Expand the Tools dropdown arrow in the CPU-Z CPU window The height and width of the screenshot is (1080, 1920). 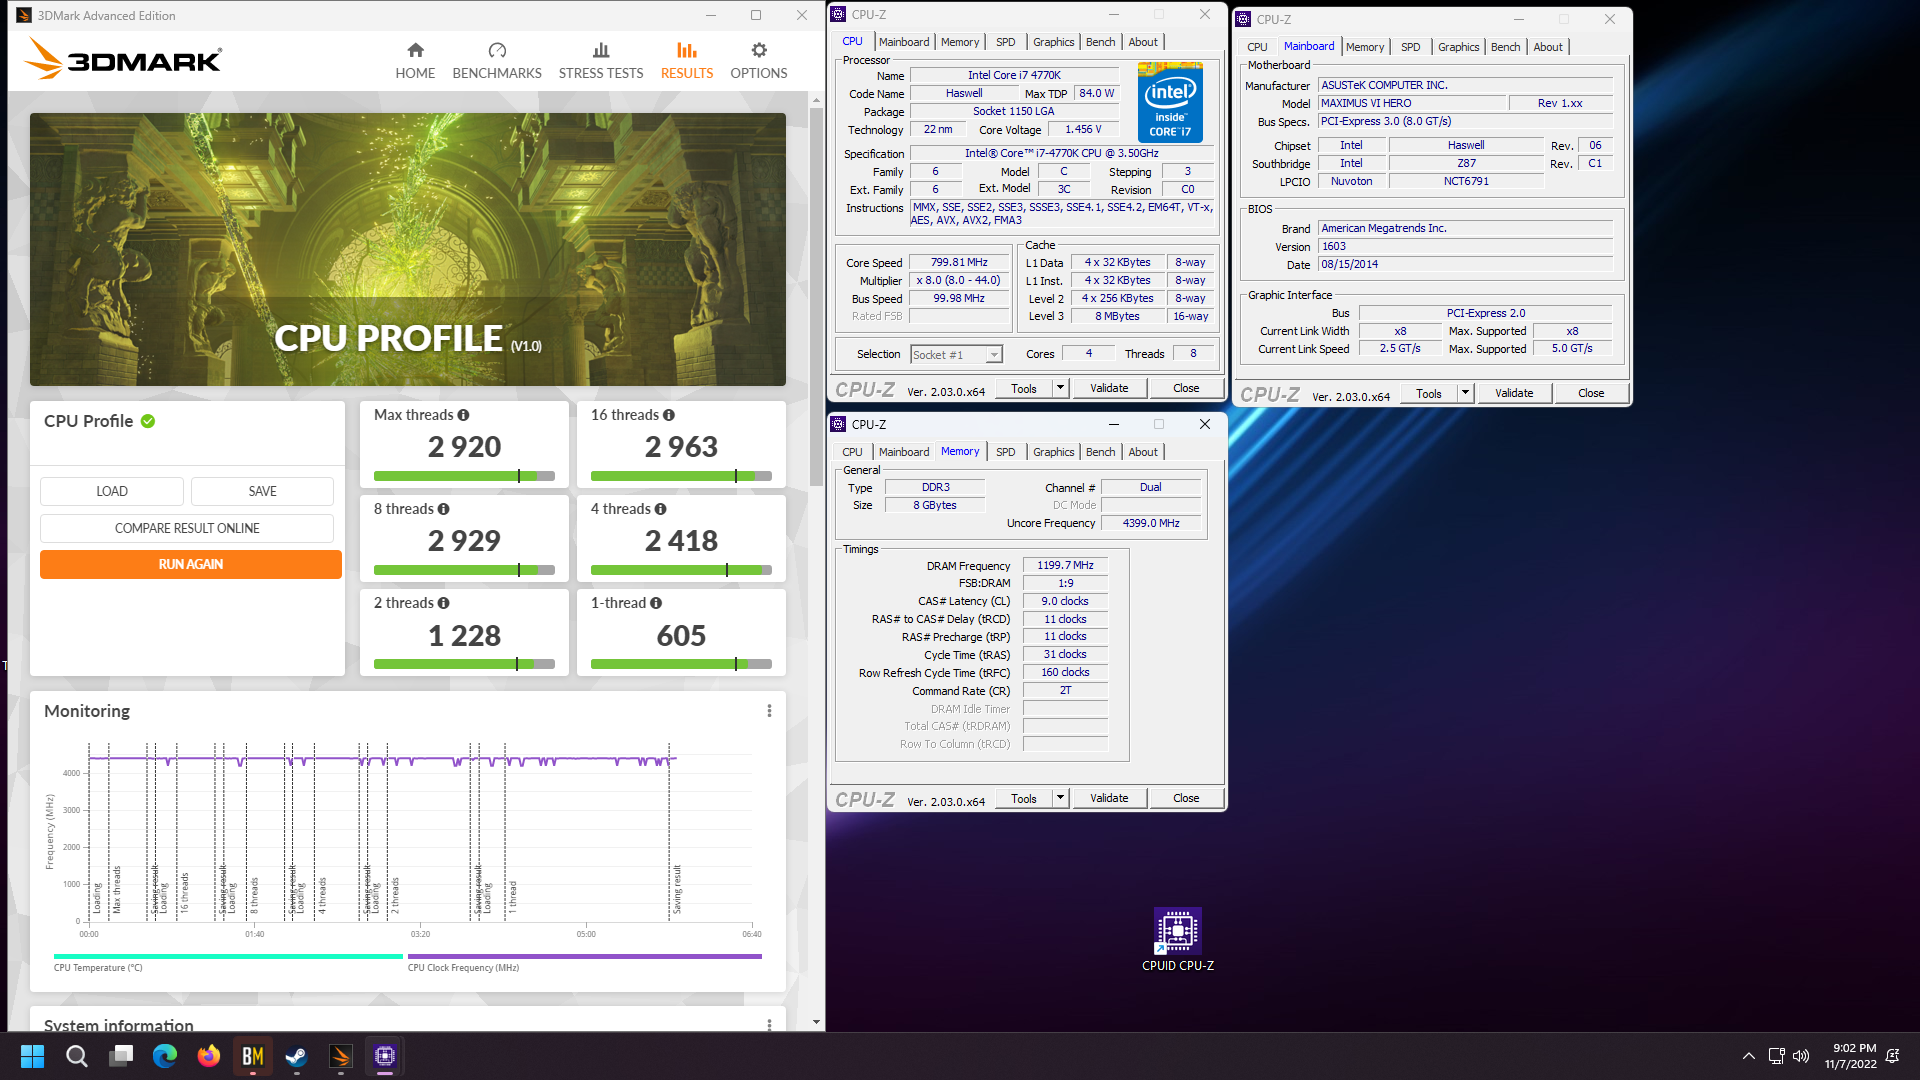(1060, 388)
